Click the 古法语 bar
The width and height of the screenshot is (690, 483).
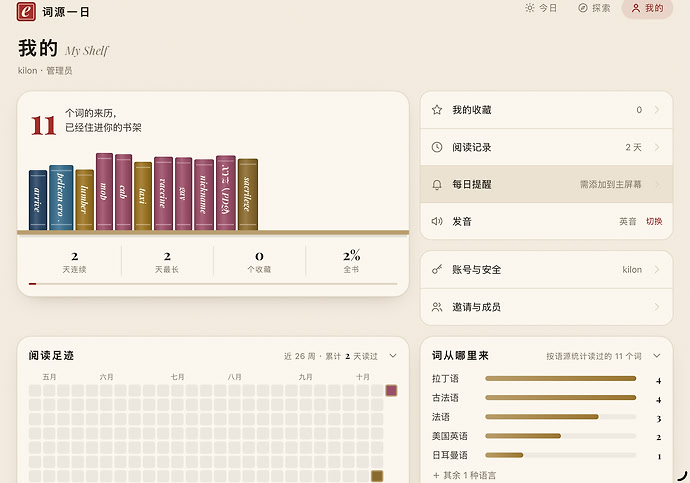tap(561, 398)
